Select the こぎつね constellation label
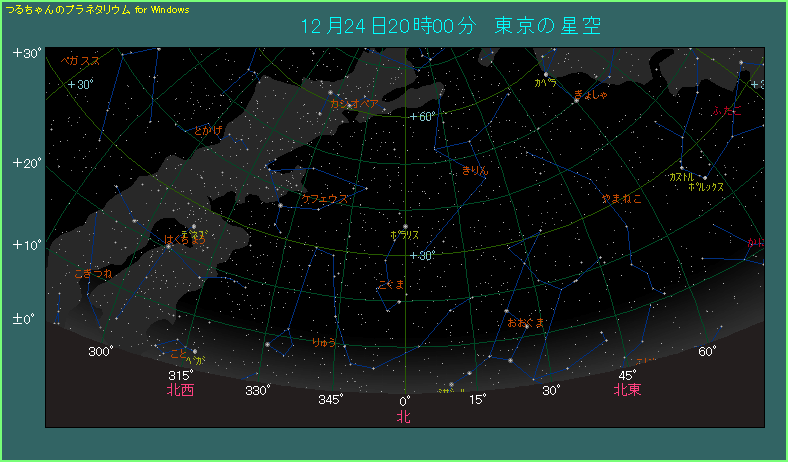788x462 pixels. [93, 273]
